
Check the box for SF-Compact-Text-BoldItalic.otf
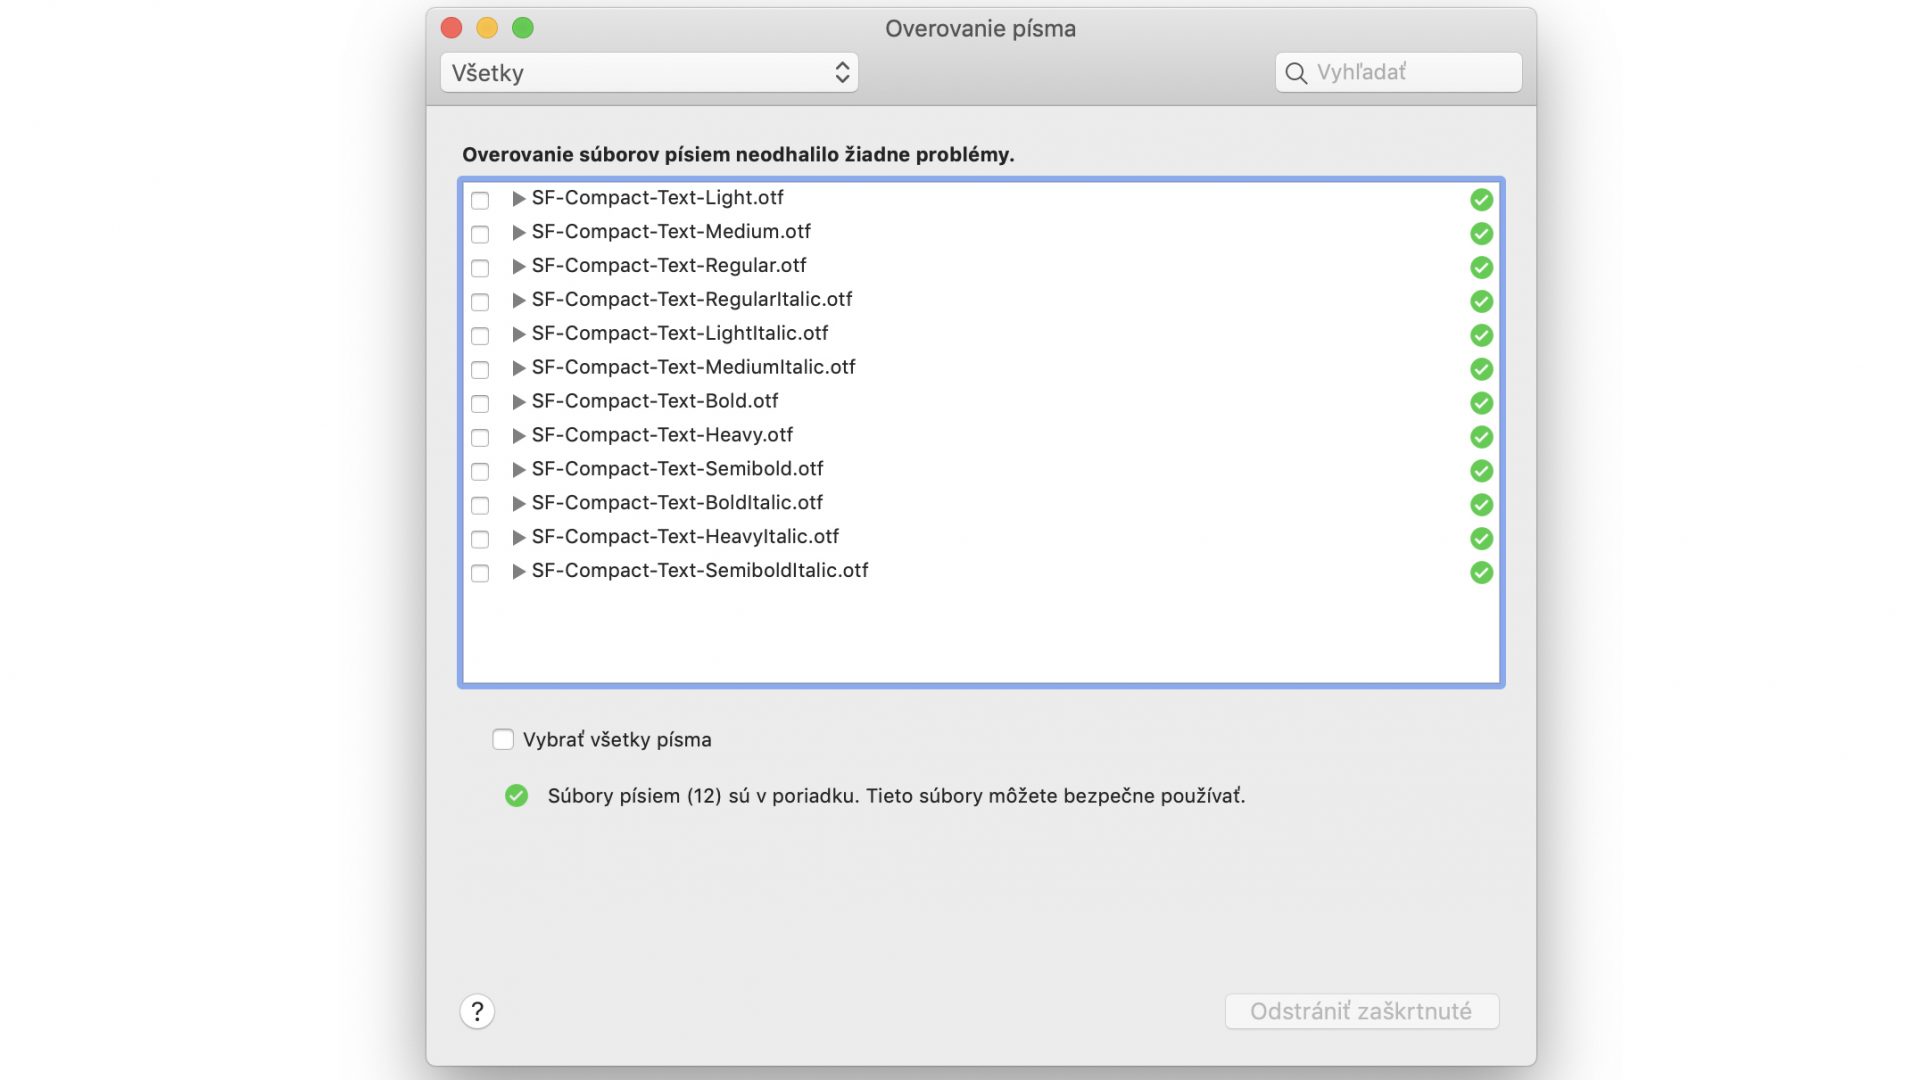[x=480, y=505]
